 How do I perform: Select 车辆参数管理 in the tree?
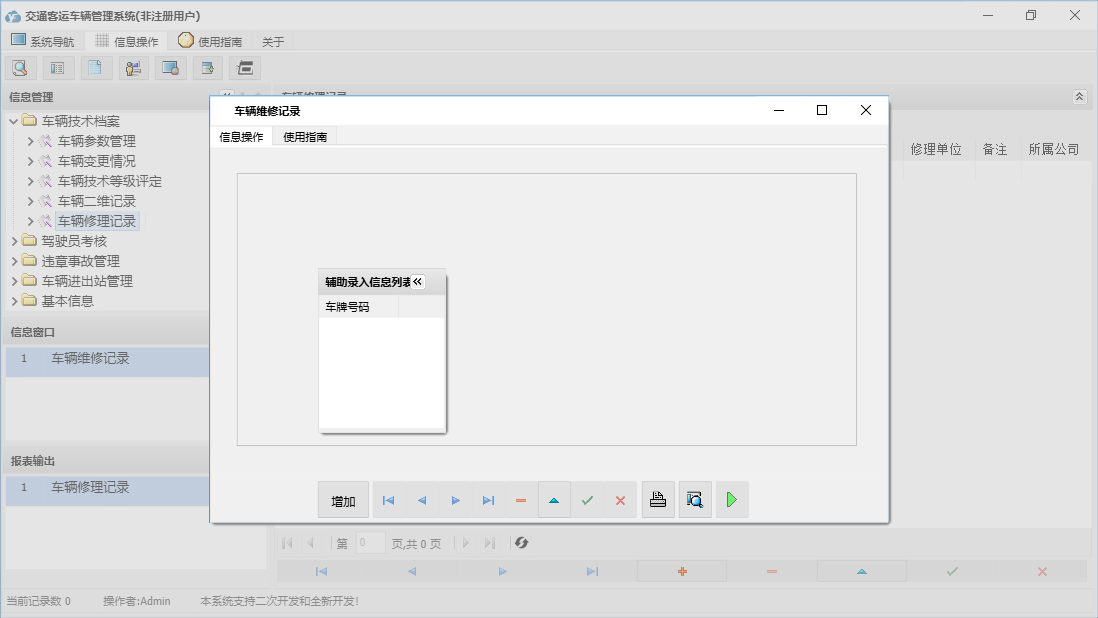(96, 141)
